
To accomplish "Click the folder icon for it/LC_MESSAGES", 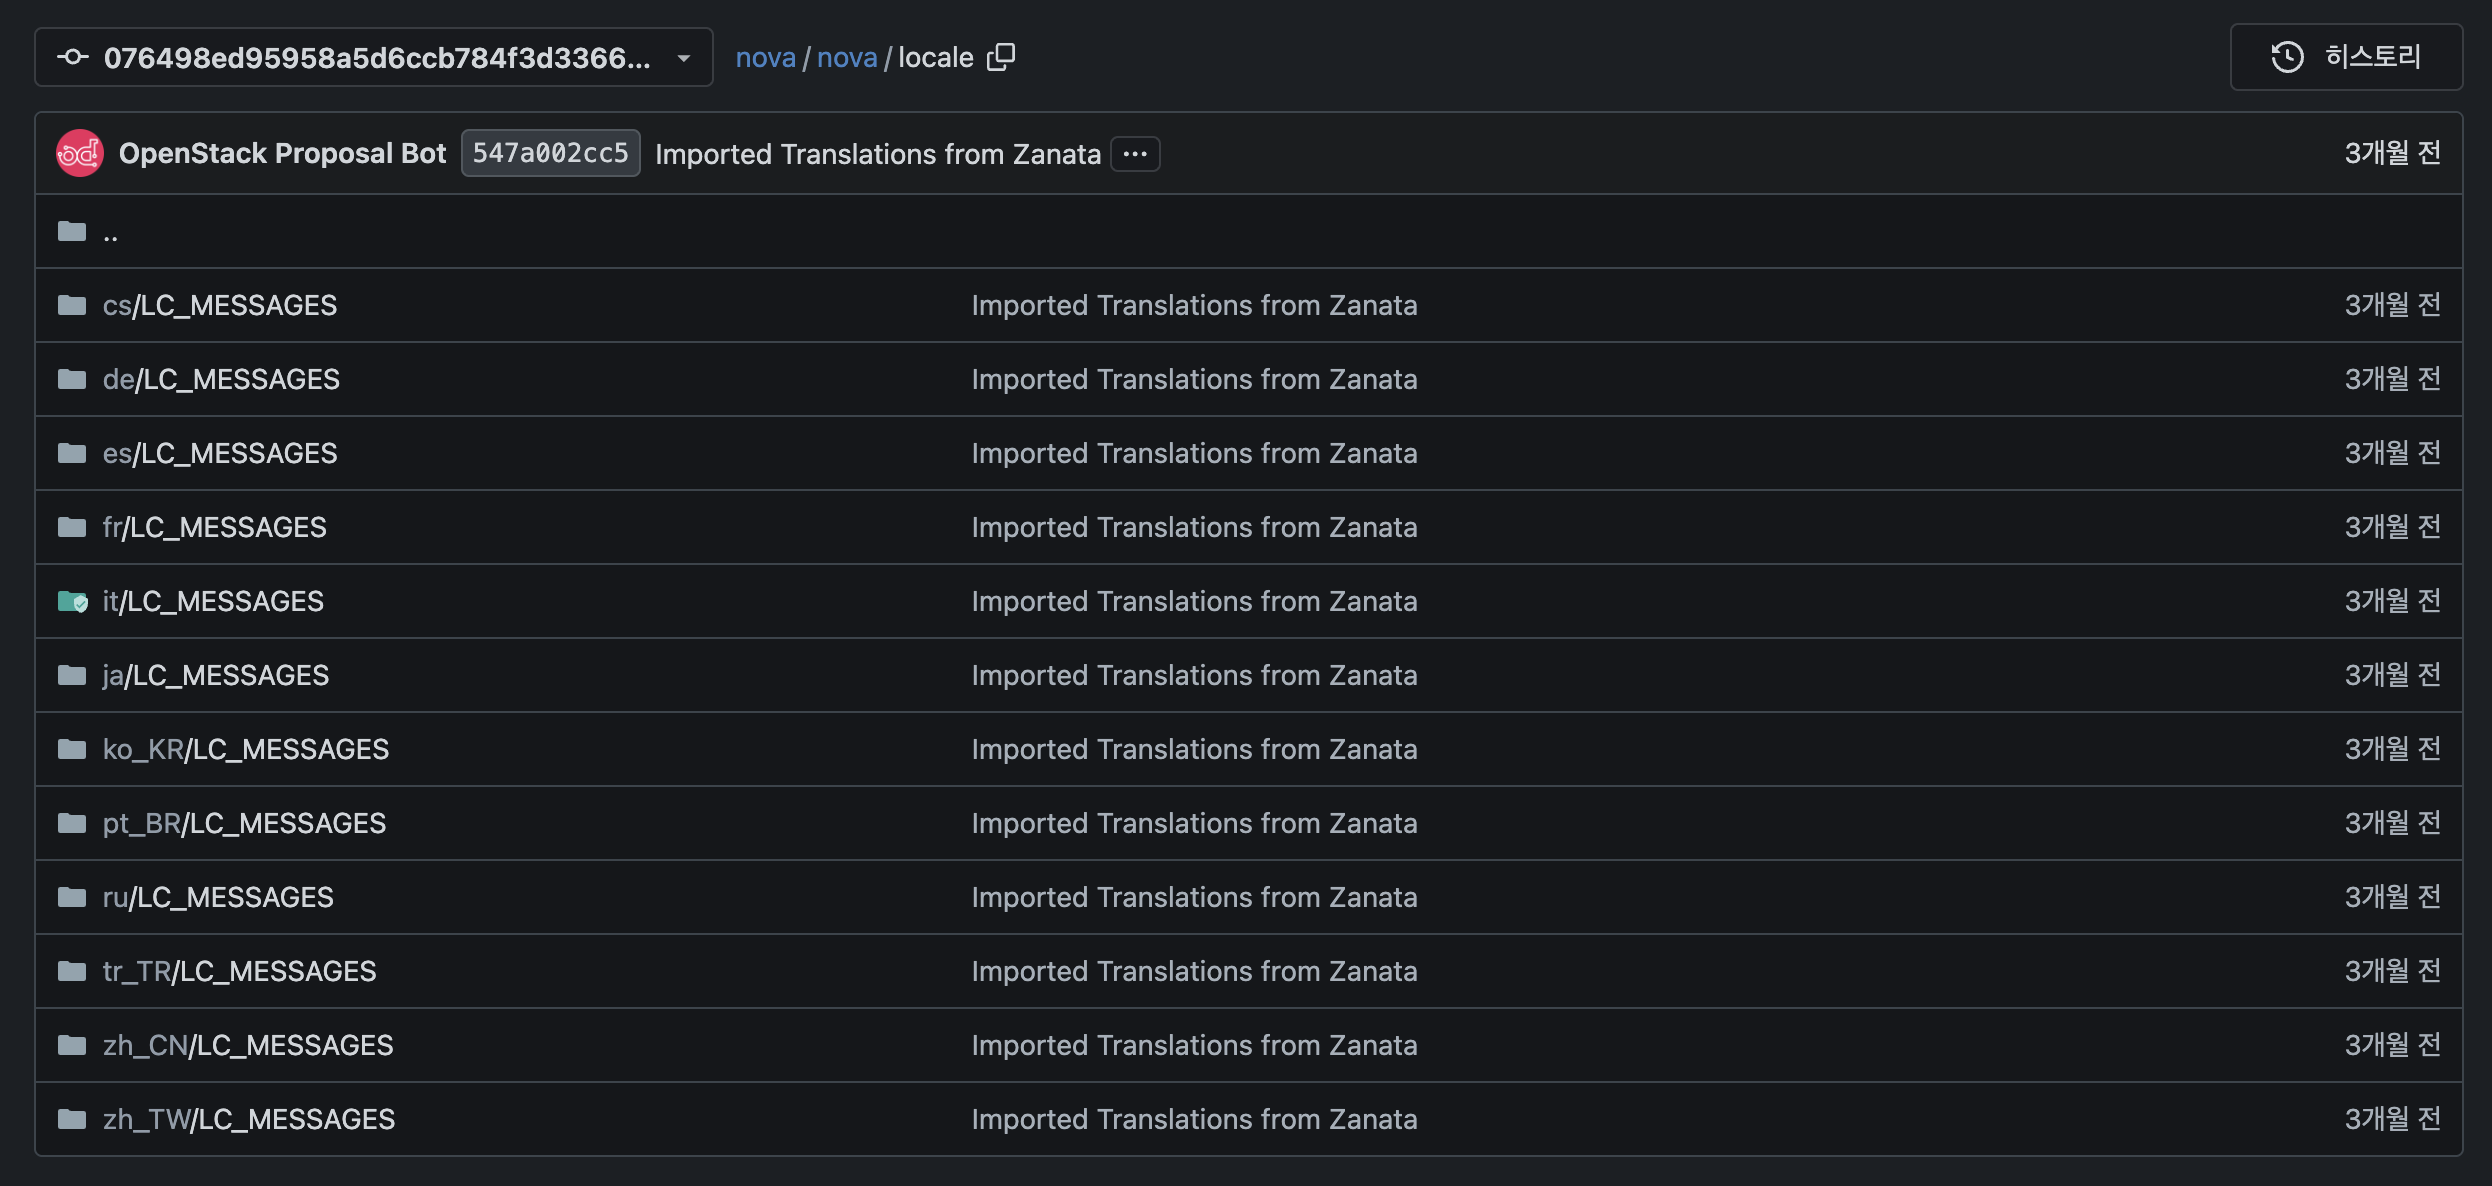I will (x=72, y=601).
